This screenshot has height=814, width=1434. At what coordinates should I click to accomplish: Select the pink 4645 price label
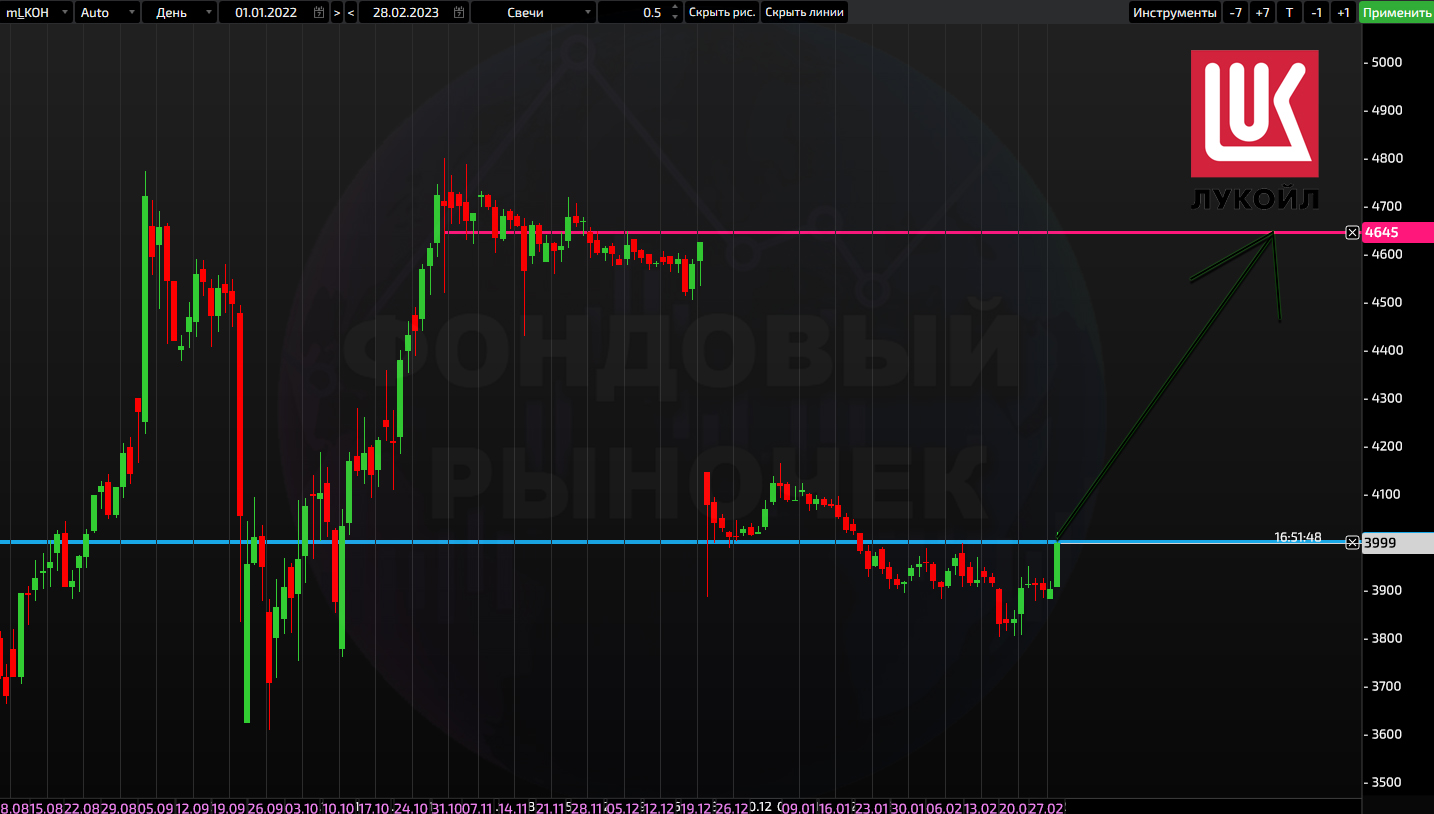(x=1397, y=232)
